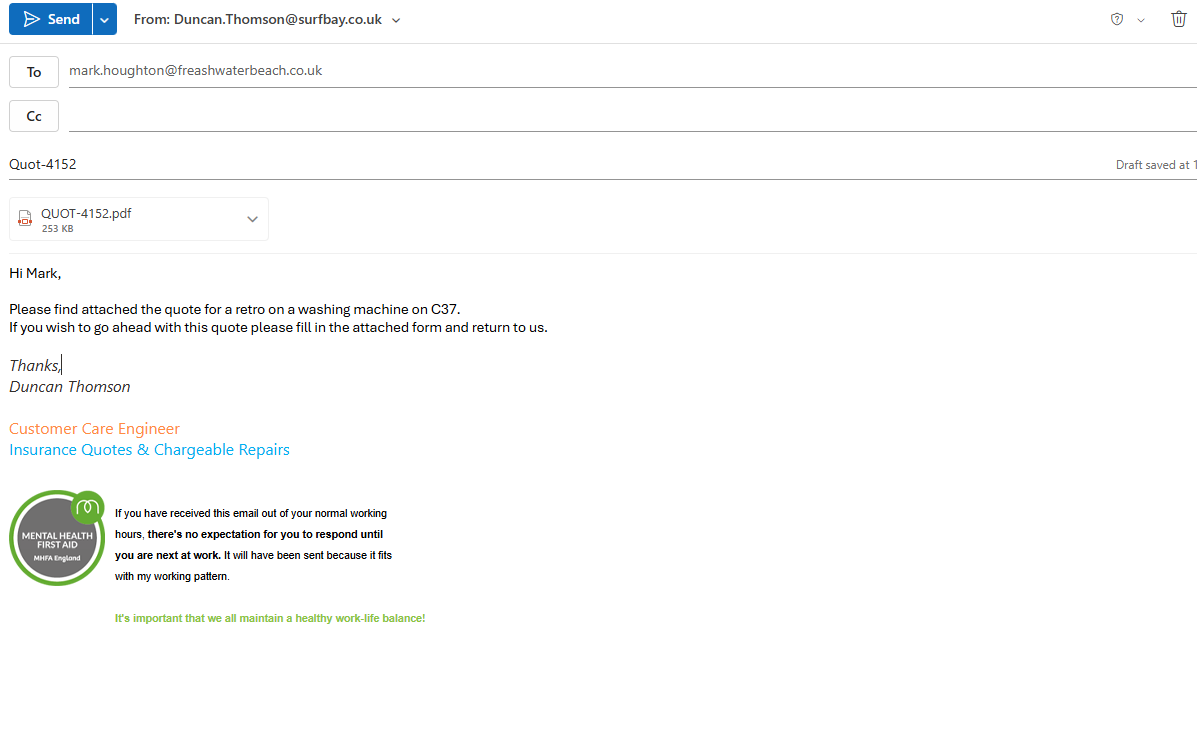Click the 'Thanks,' sign-off text
This screenshot has height=737, width=1197.
coord(34,366)
